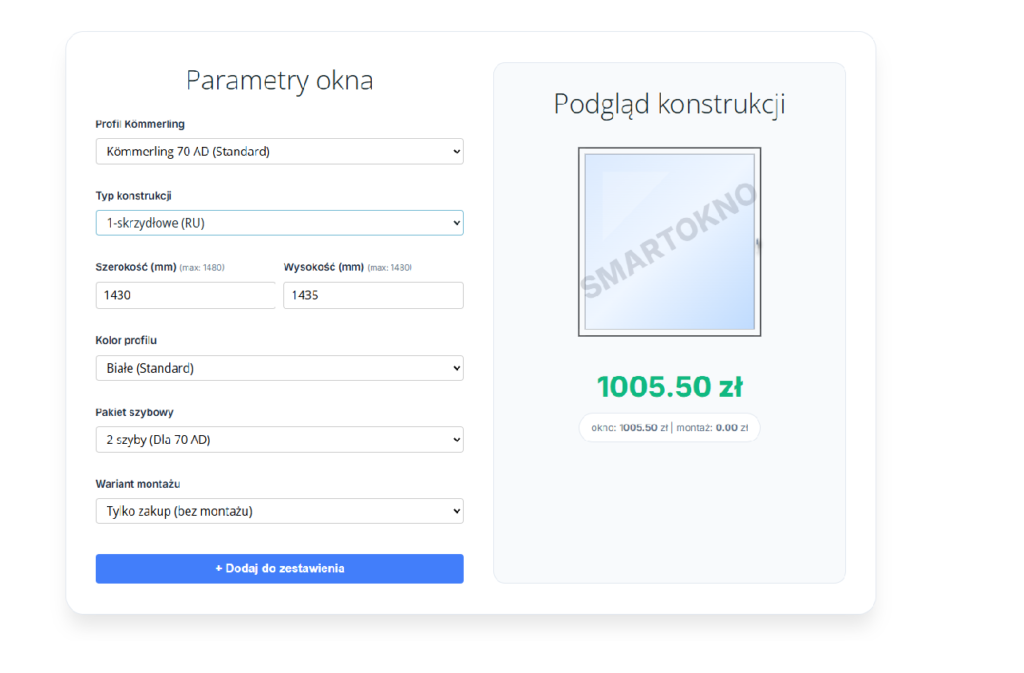Open the Typ konstrukcji dropdown

279,222
